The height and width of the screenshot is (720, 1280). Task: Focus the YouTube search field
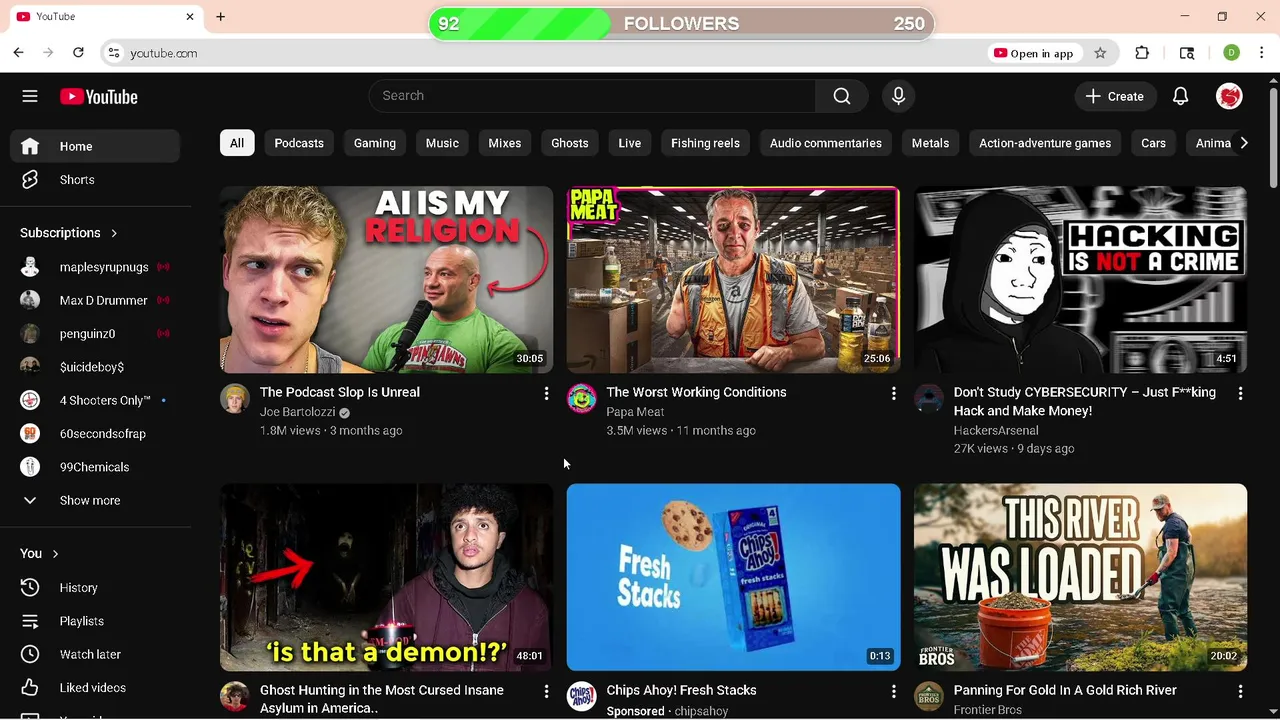(x=592, y=96)
